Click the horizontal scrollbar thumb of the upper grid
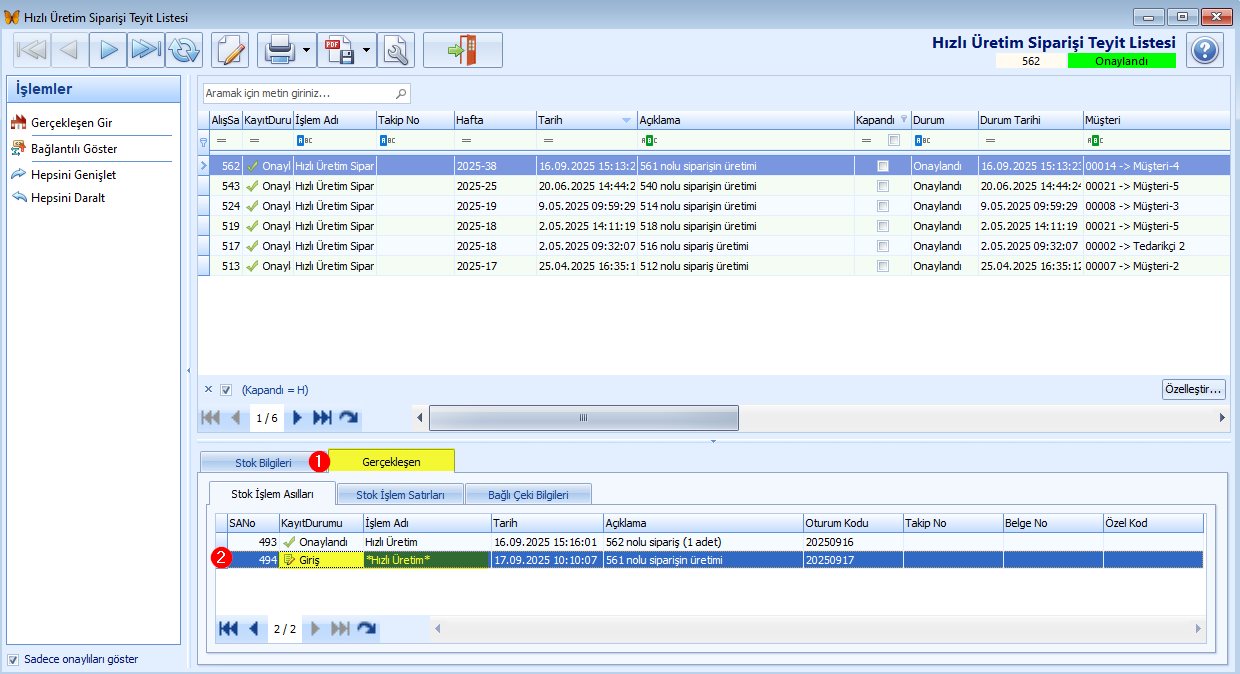1240x674 pixels. [583, 417]
